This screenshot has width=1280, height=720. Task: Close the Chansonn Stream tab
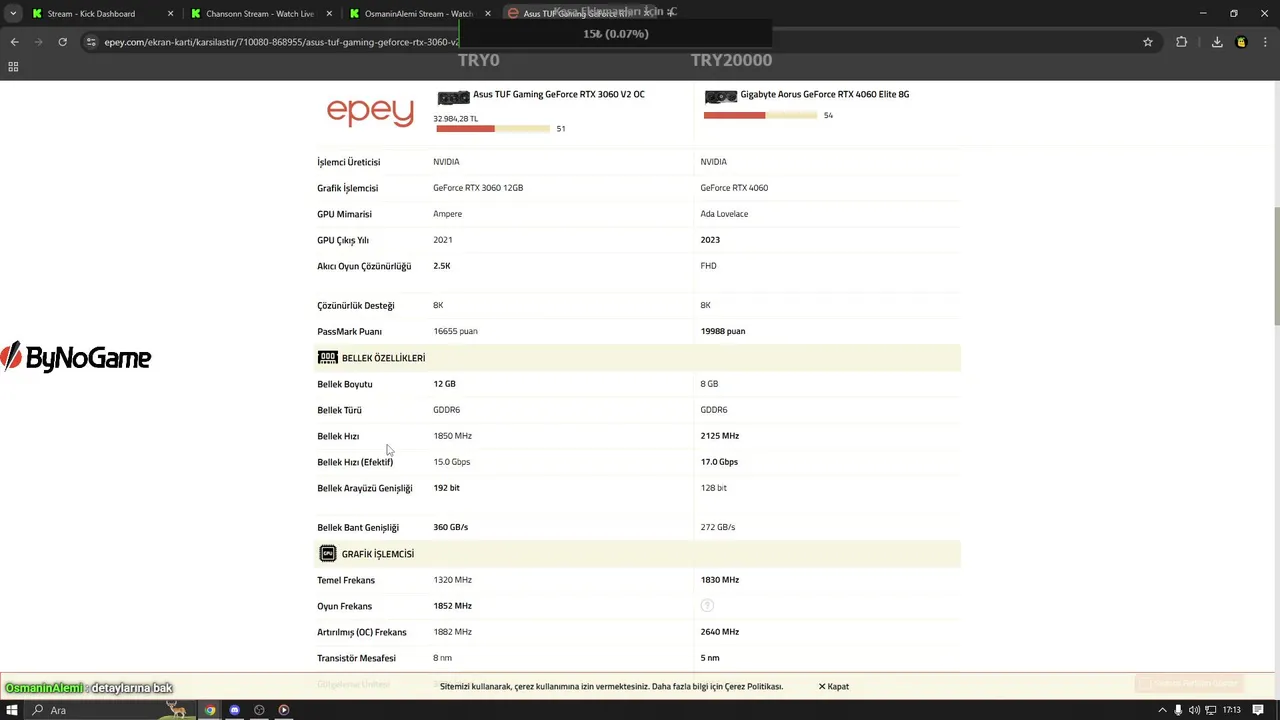click(329, 14)
